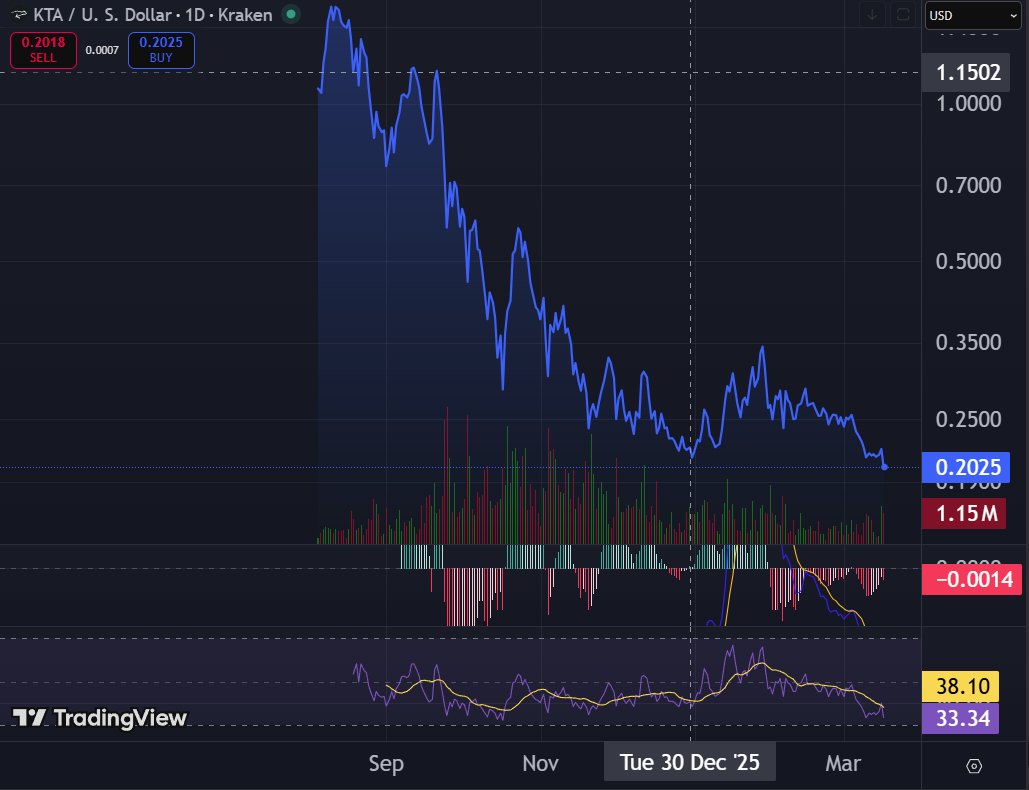Click the faded fullscreen frame icon
Image resolution: width=1029 pixels, height=790 pixels.
pyautogui.click(x=903, y=15)
